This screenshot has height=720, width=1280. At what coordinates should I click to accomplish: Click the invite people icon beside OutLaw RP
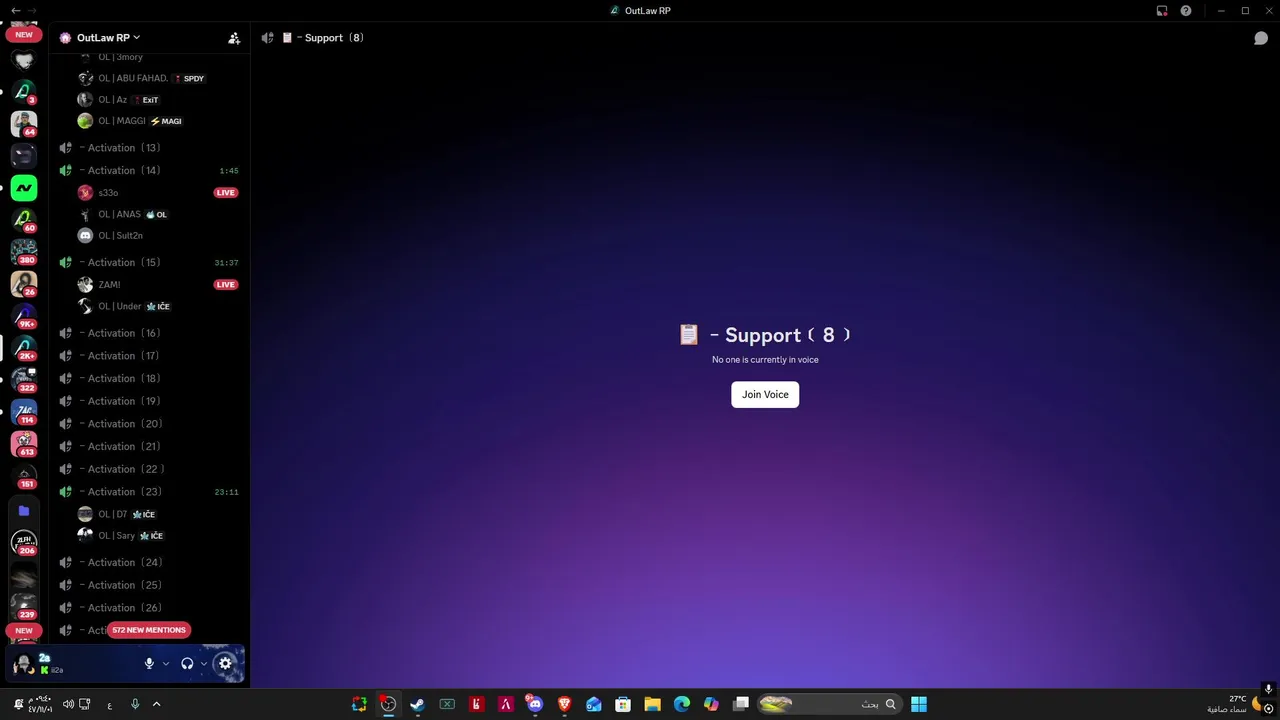234,38
